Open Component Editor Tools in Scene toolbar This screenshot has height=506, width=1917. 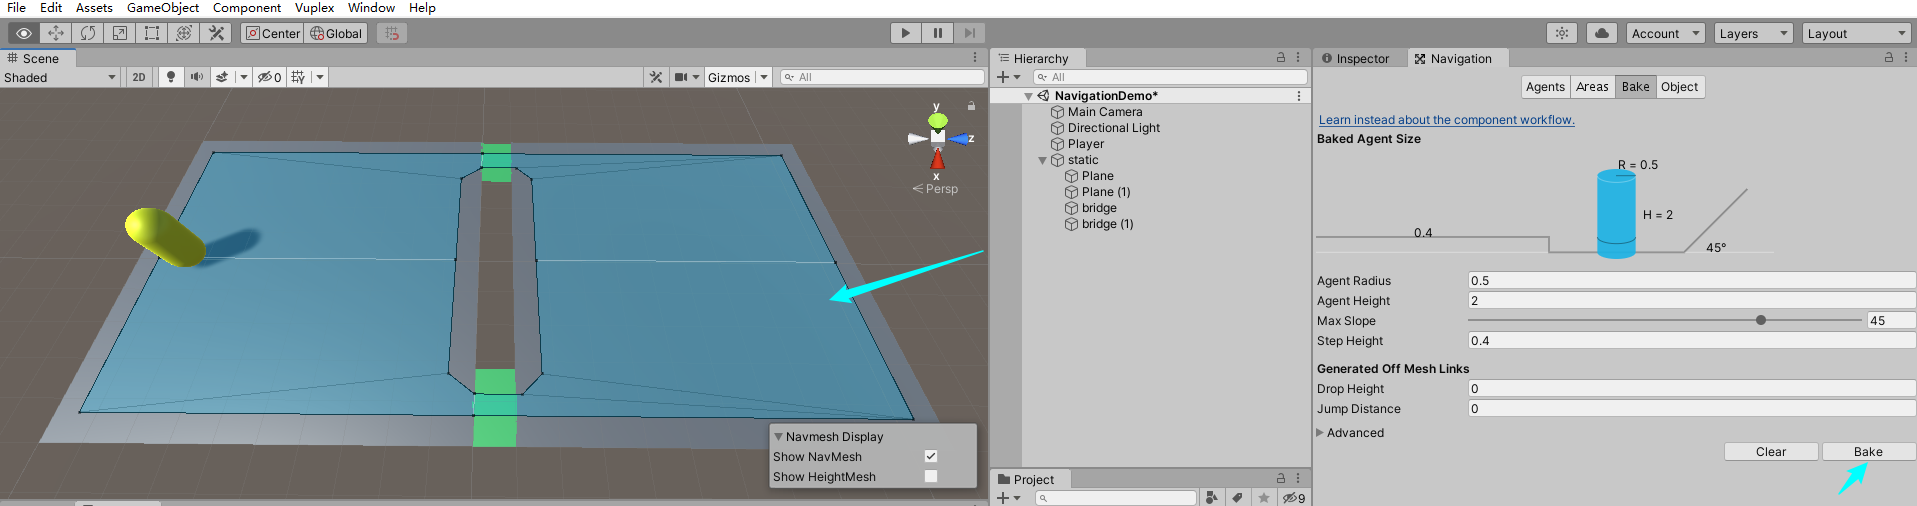tap(656, 77)
